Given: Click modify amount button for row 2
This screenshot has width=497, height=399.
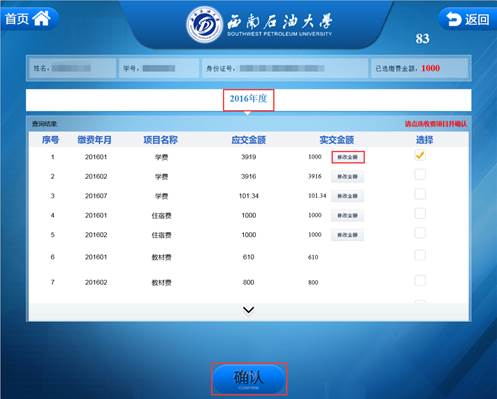Looking at the screenshot, I should pyautogui.click(x=347, y=176).
